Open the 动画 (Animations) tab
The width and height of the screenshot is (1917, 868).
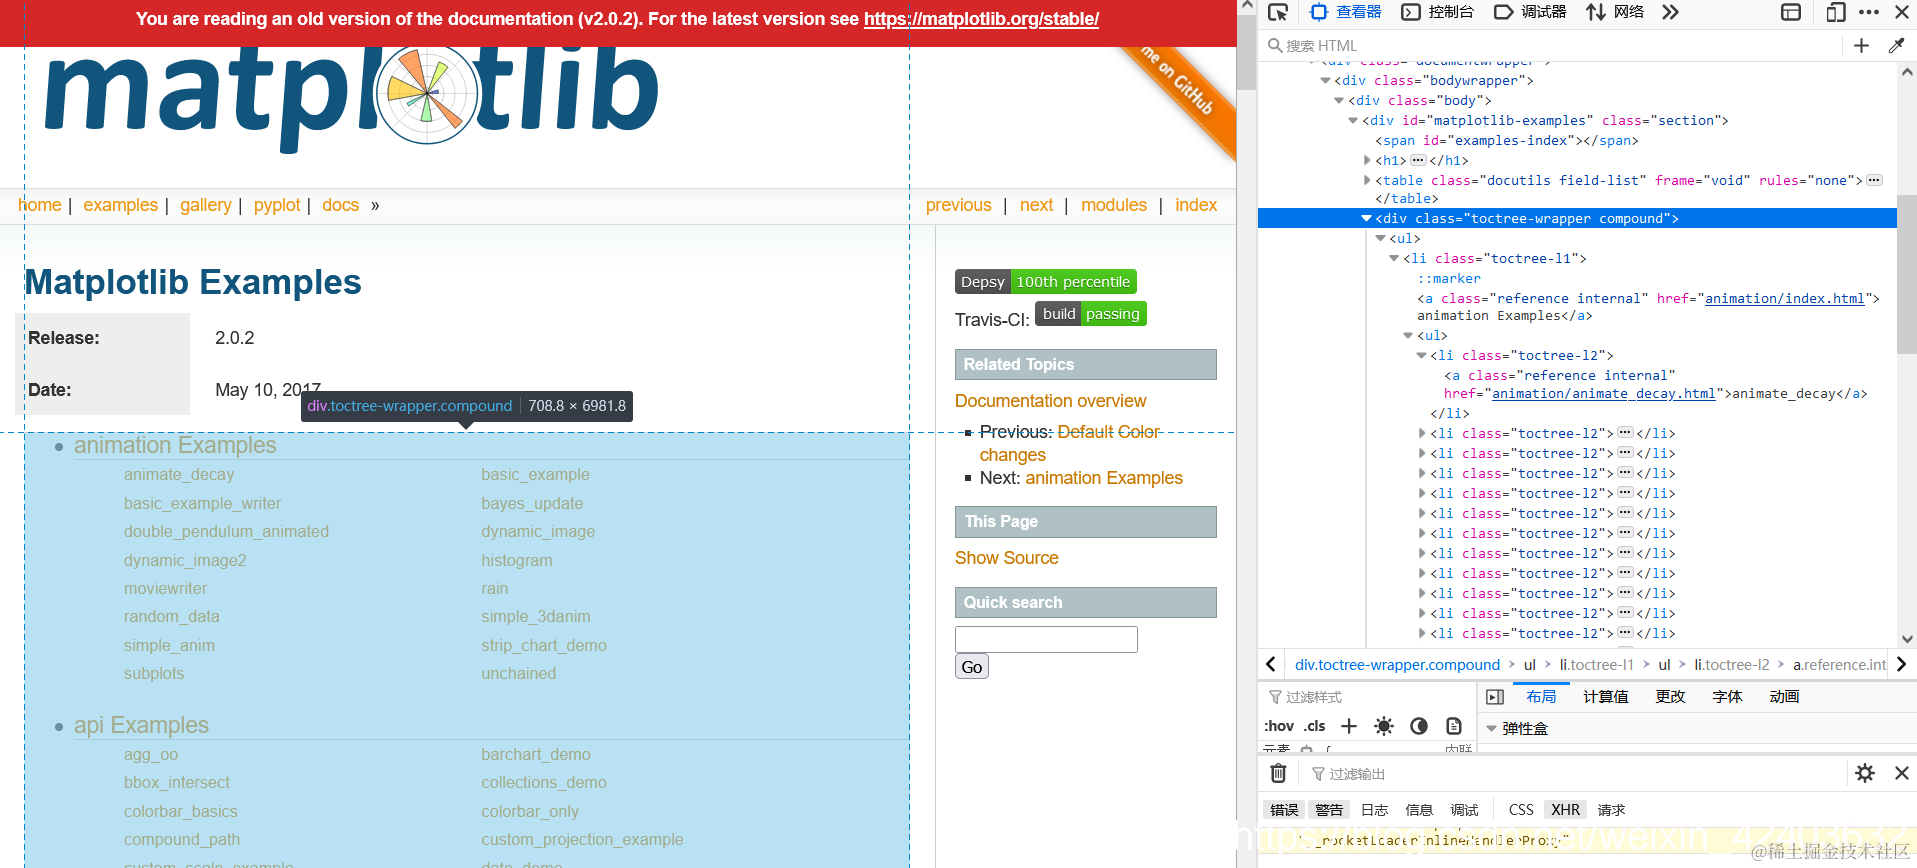pyautogui.click(x=1784, y=697)
